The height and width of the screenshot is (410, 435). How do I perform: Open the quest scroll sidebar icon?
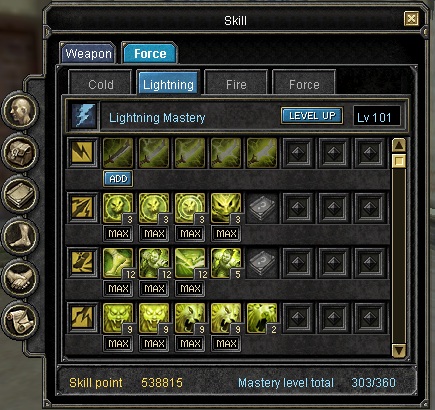[20, 320]
